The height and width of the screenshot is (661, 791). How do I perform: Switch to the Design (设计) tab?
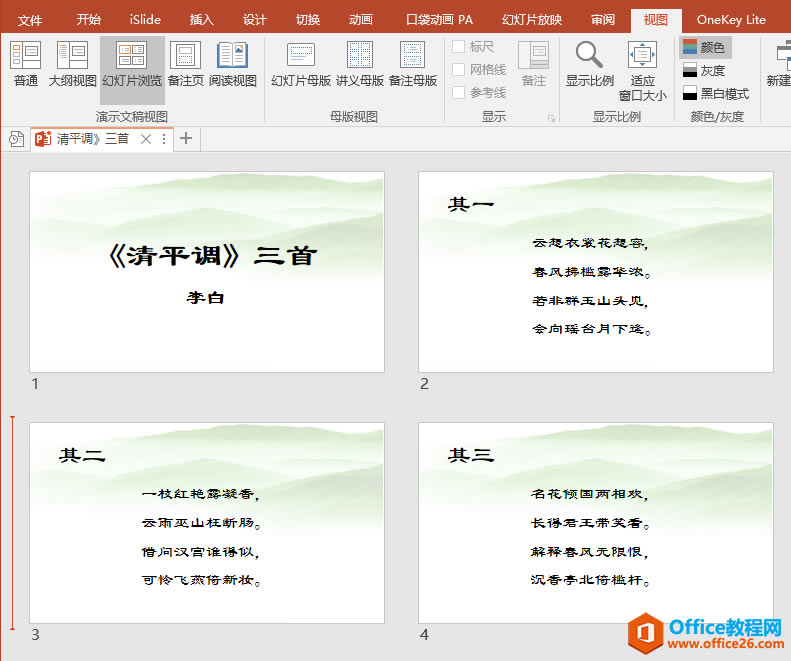point(254,20)
